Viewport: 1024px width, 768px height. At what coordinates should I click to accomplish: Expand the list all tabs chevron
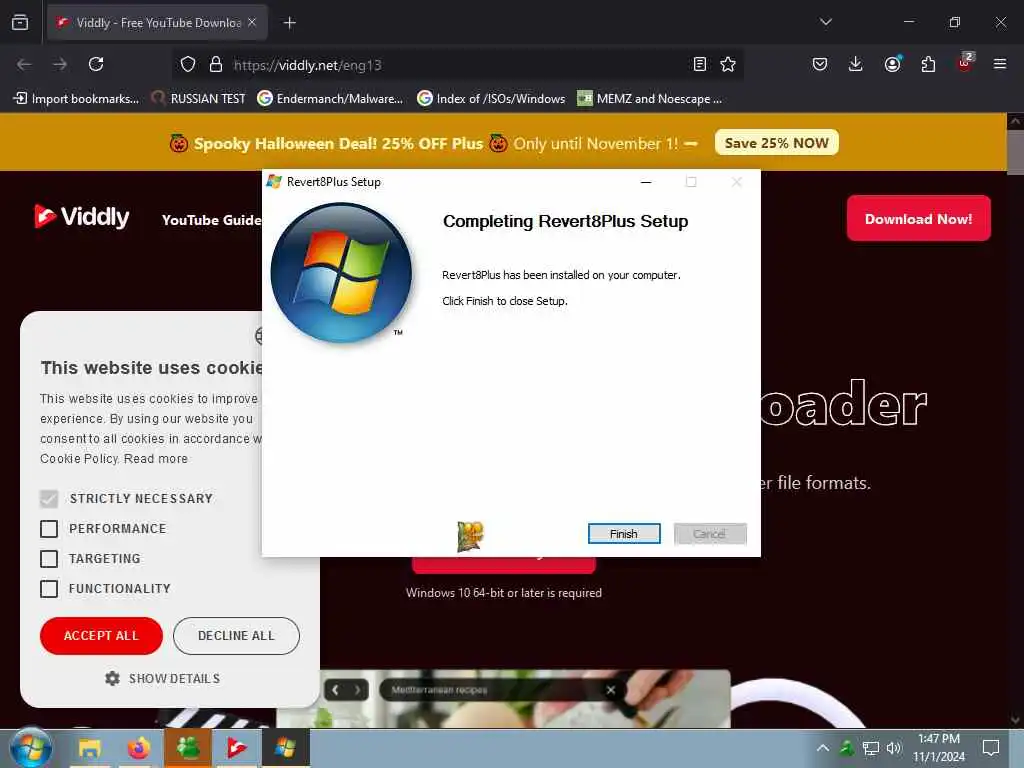click(x=825, y=22)
